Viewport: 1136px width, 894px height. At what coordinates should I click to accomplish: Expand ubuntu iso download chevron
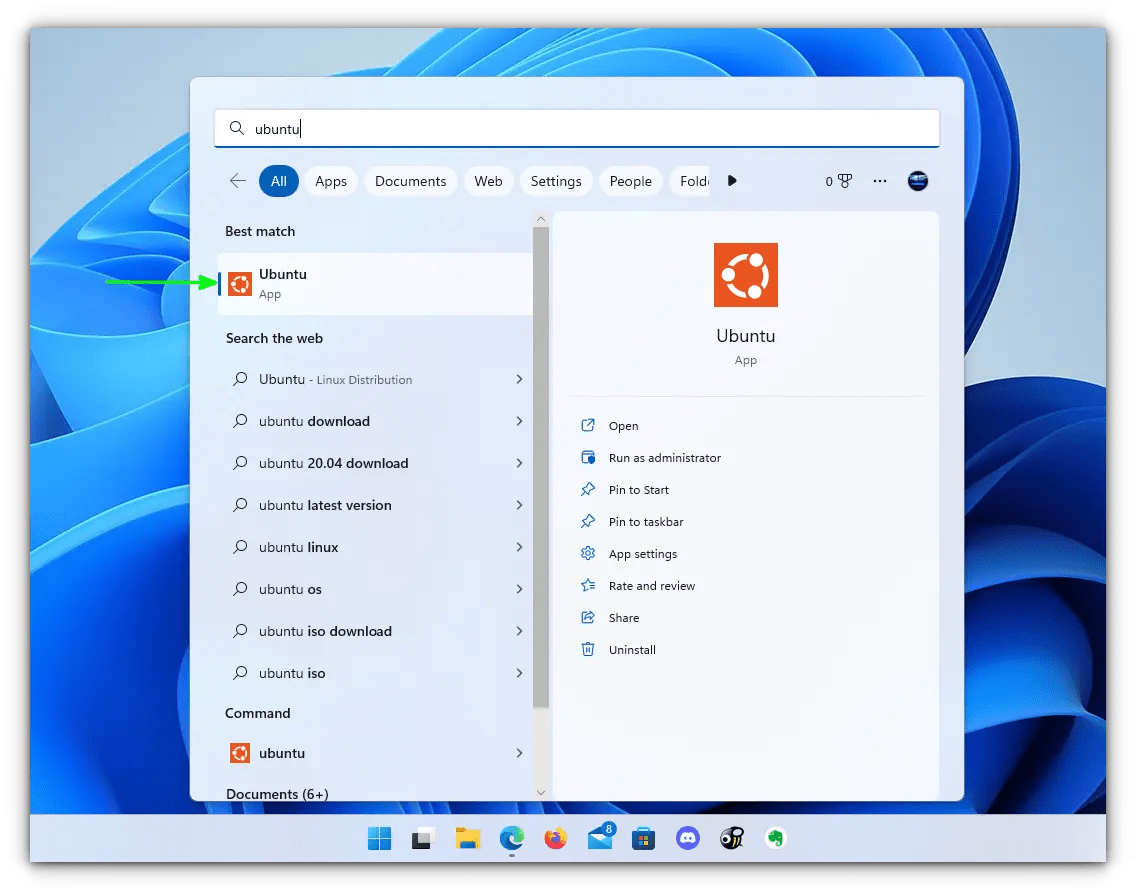coord(519,631)
